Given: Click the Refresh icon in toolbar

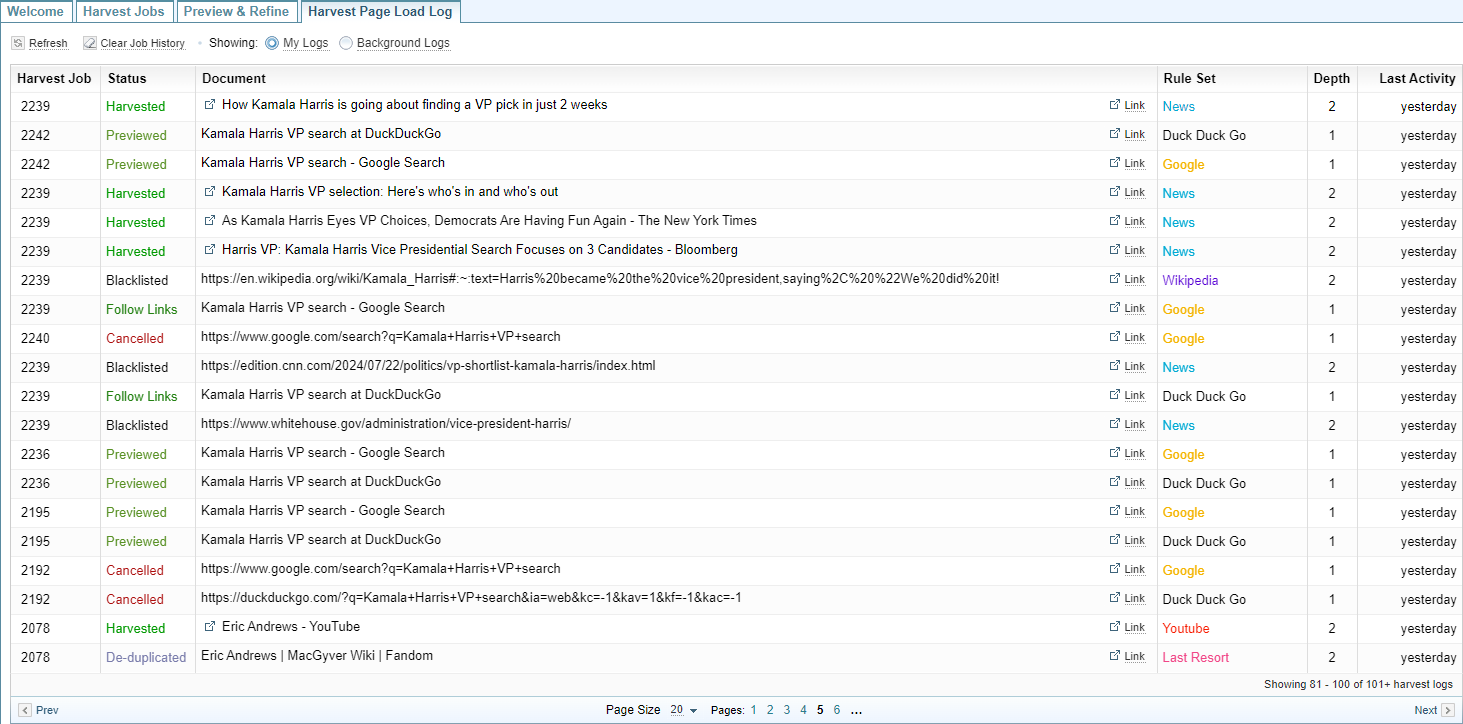Looking at the screenshot, I should pyautogui.click(x=18, y=43).
